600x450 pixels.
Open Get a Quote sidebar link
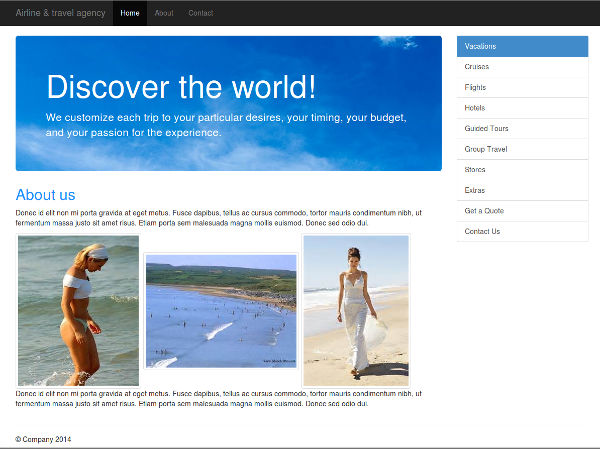522,211
